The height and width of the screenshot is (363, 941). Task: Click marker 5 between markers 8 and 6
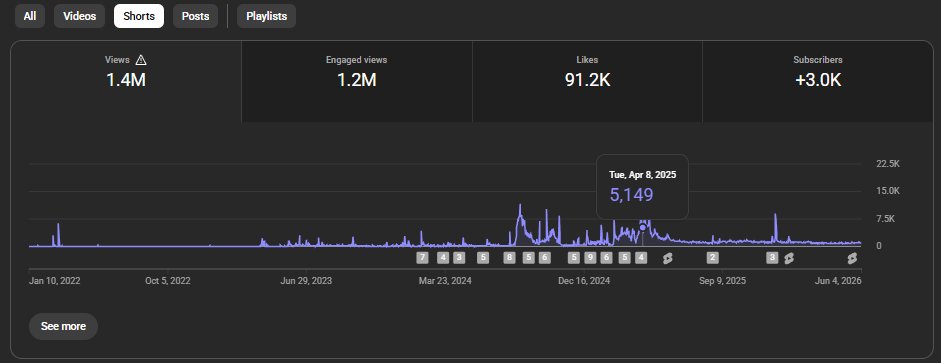click(528, 258)
